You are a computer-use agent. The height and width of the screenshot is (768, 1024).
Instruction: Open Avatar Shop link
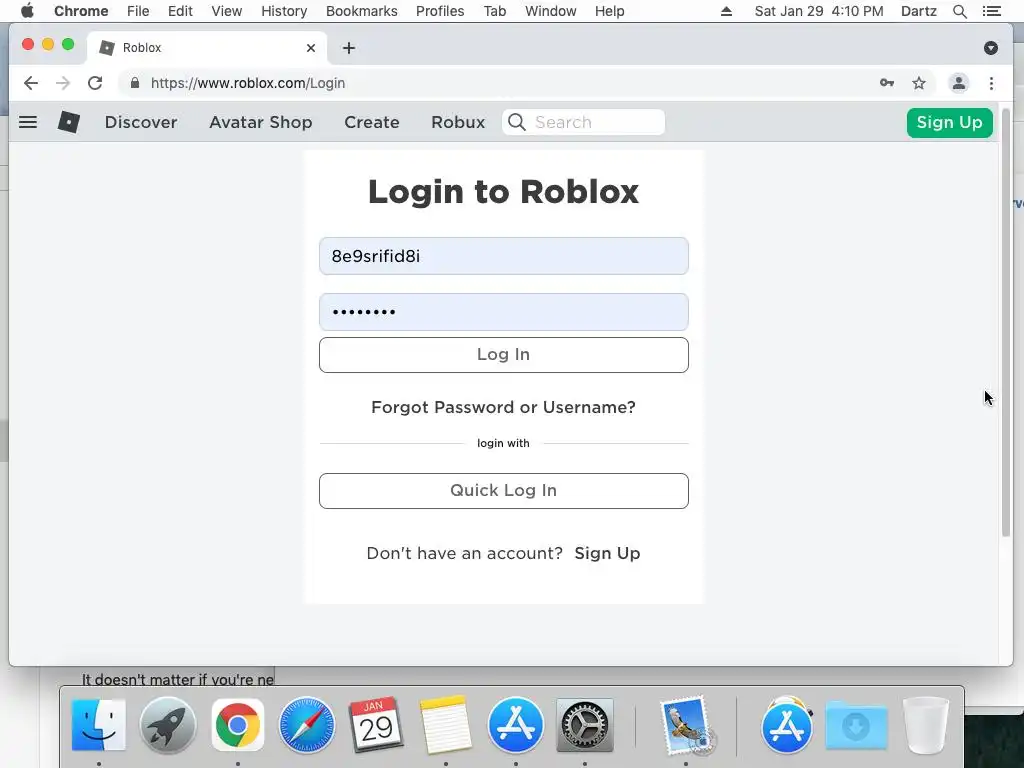click(261, 122)
